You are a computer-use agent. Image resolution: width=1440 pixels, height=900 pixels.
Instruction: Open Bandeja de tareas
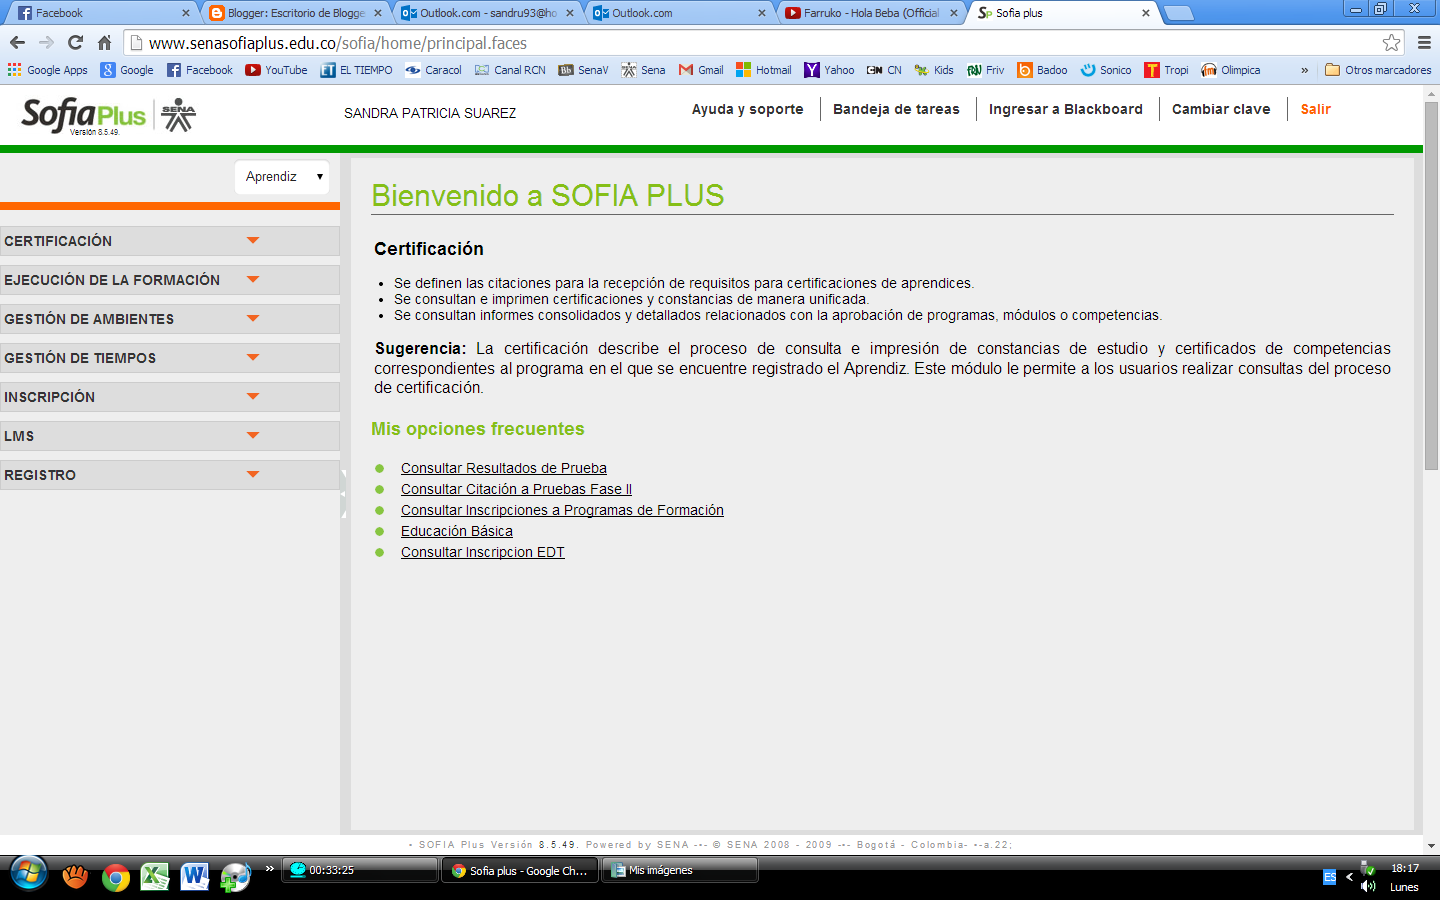pyautogui.click(x=895, y=109)
